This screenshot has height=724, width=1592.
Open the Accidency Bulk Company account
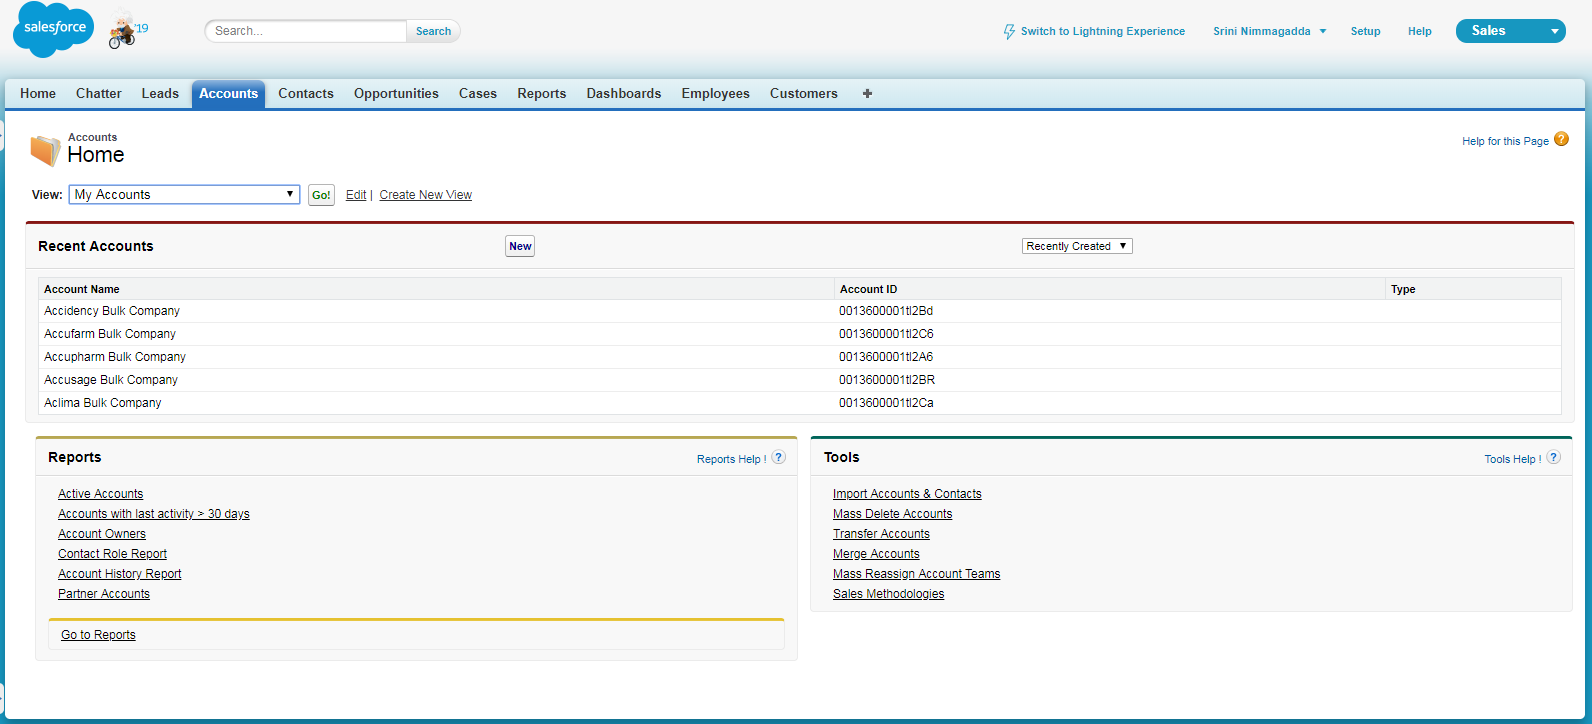click(x=112, y=311)
